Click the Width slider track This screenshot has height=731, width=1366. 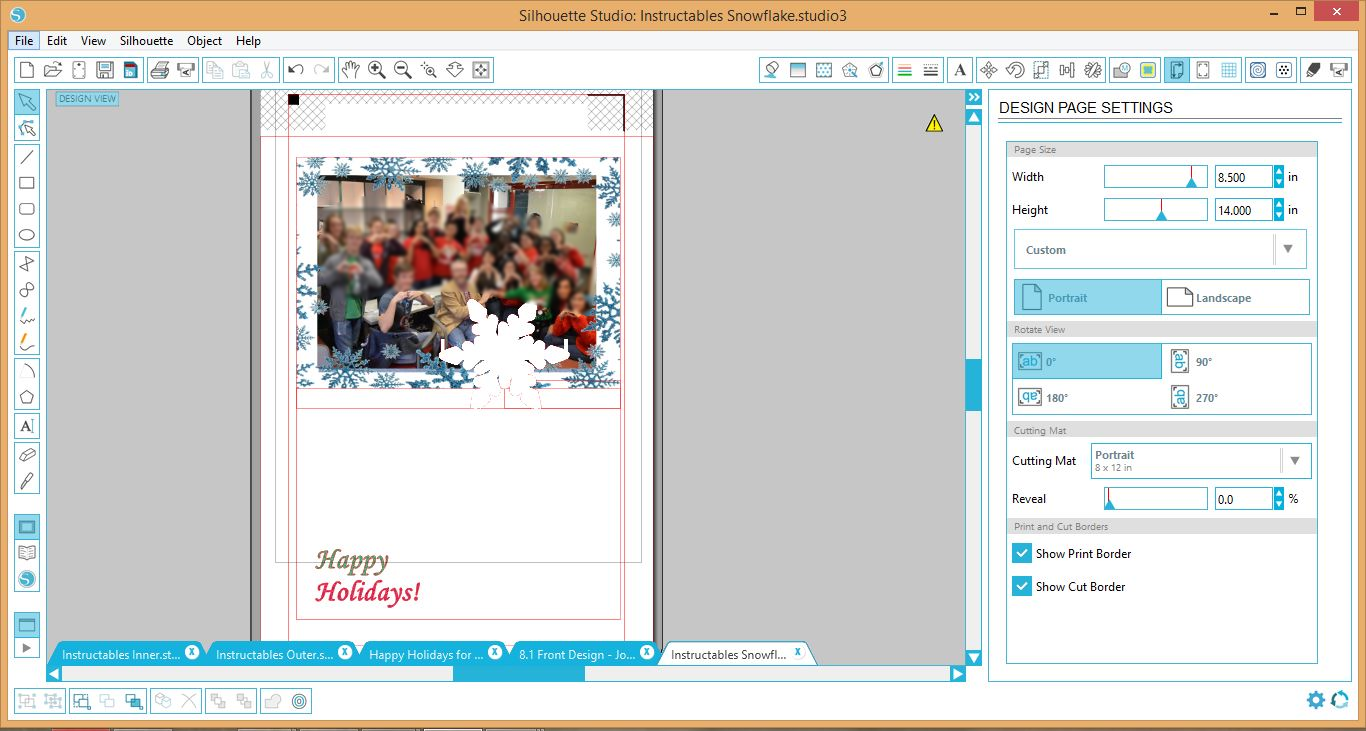[x=1155, y=177]
